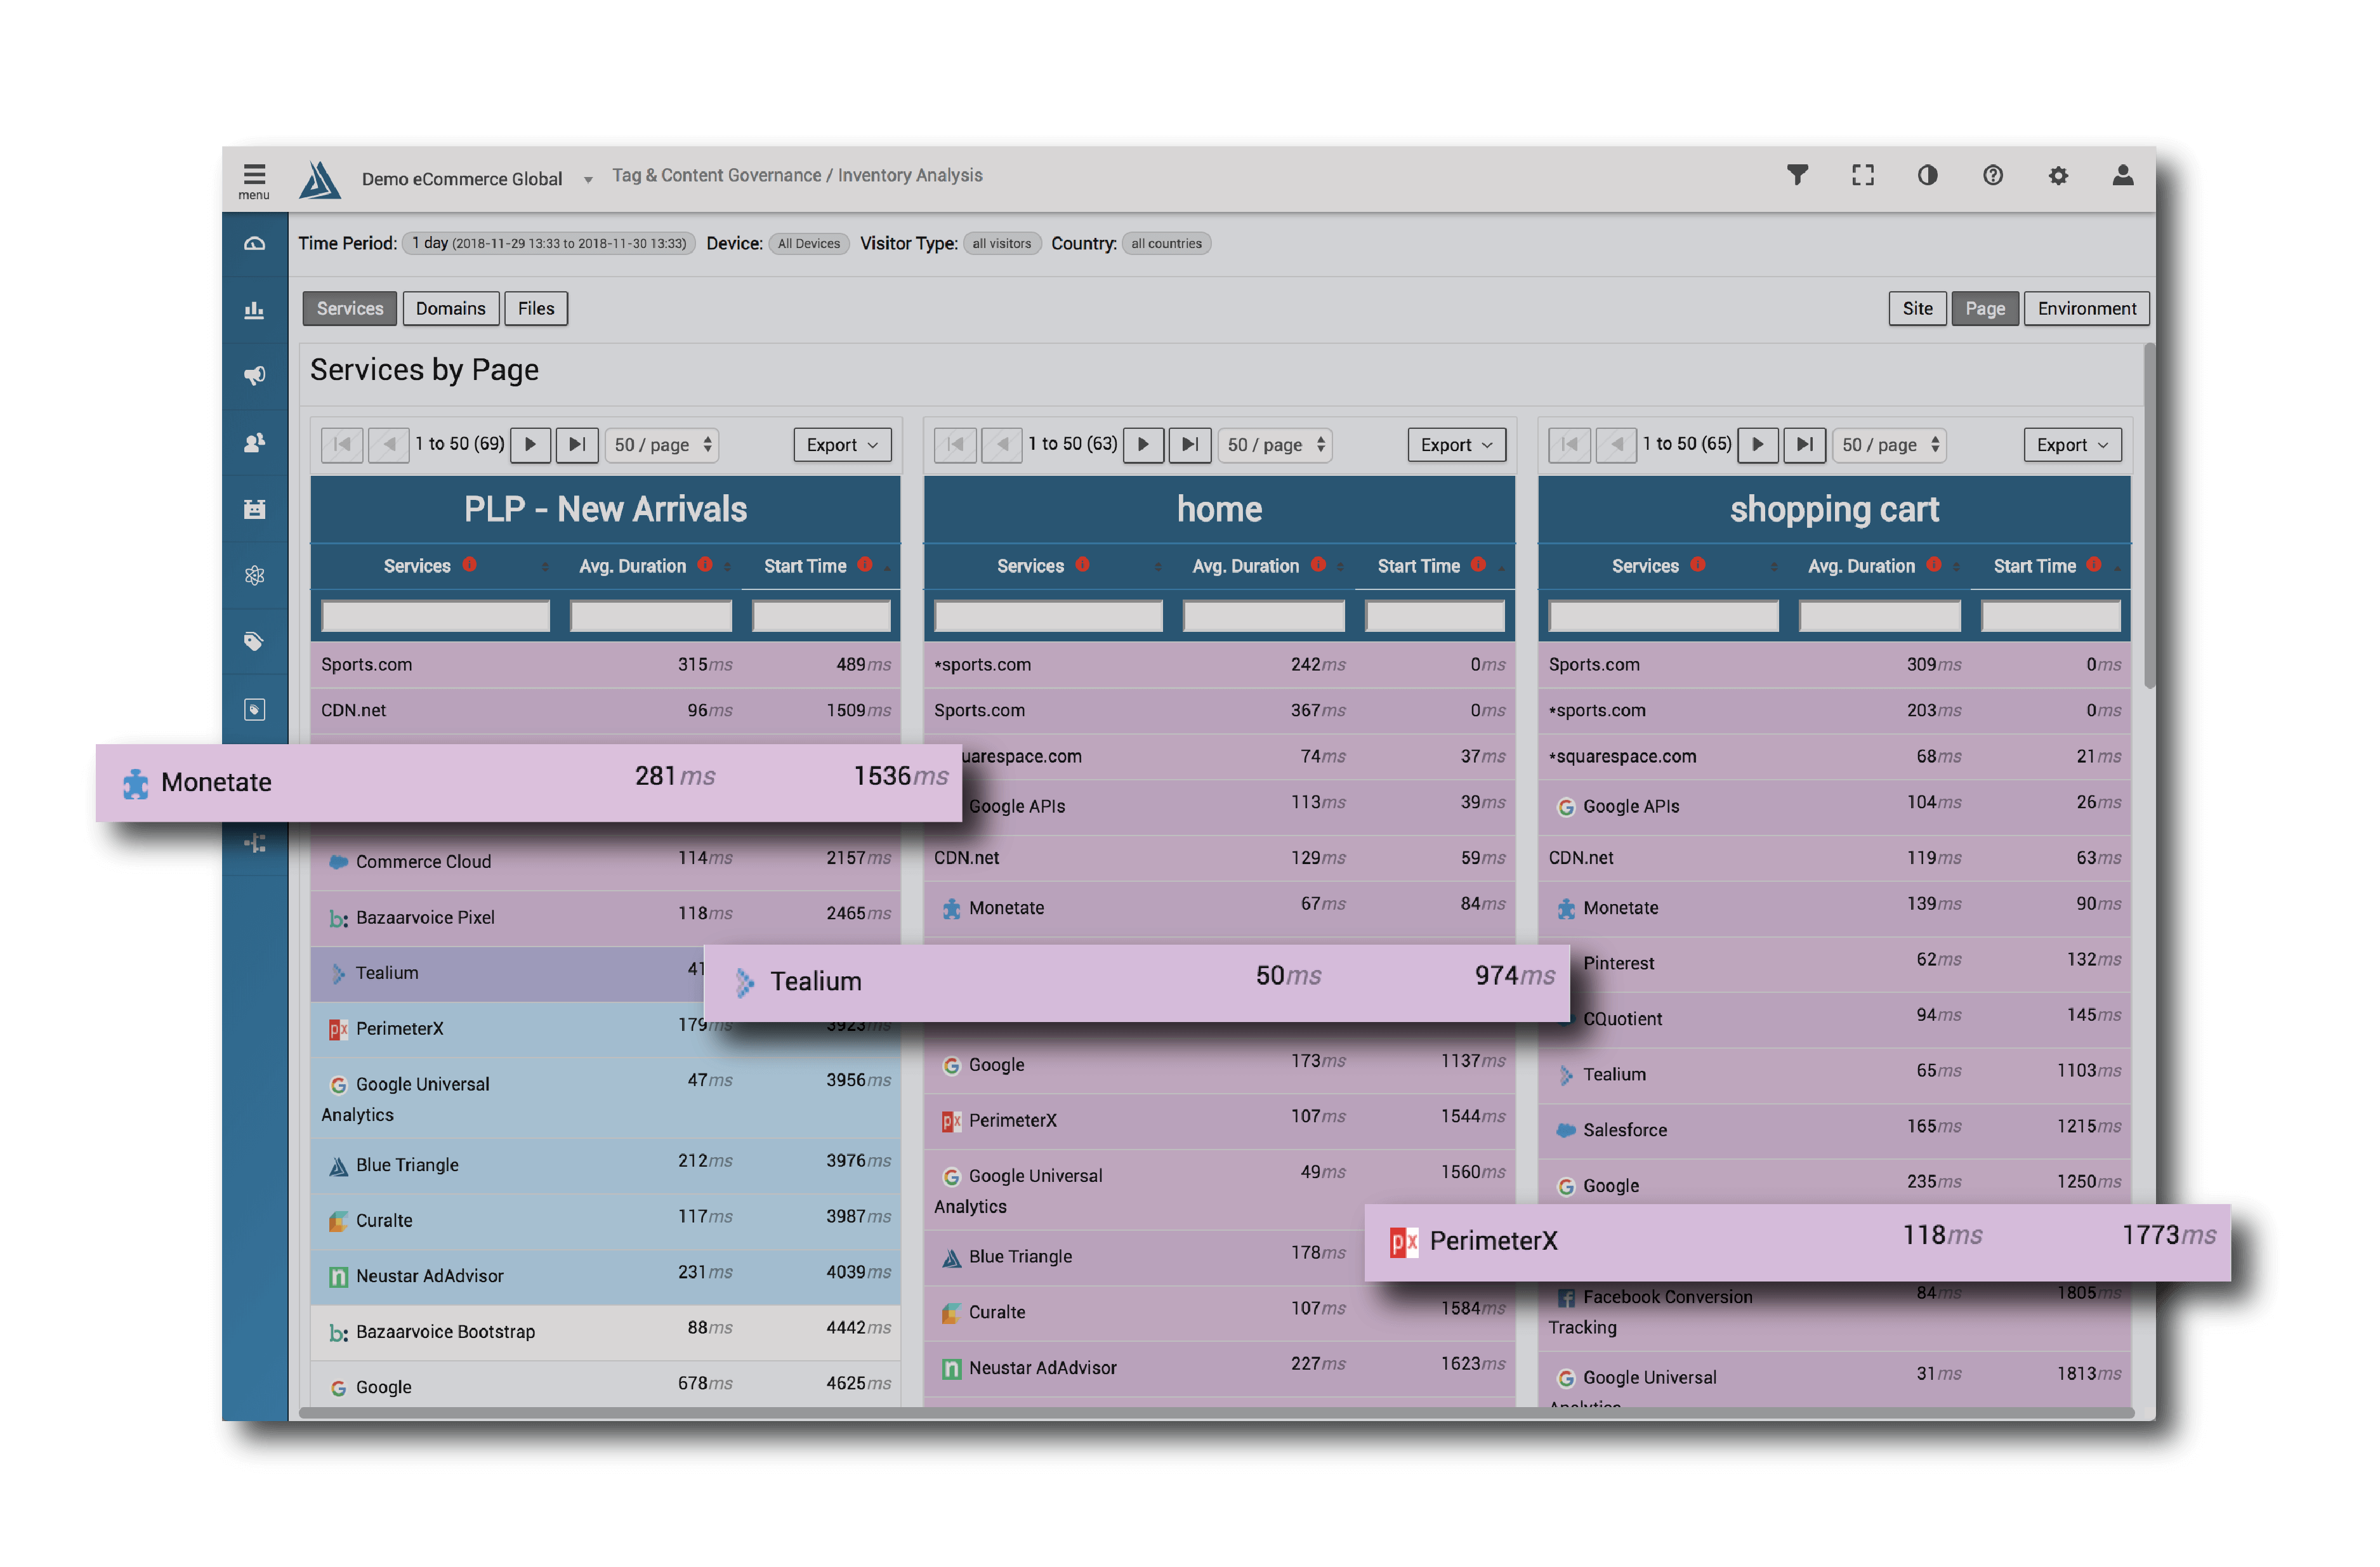The image size is (2380, 1567).
Task: Switch to Environment view
Action: (x=2087, y=308)
